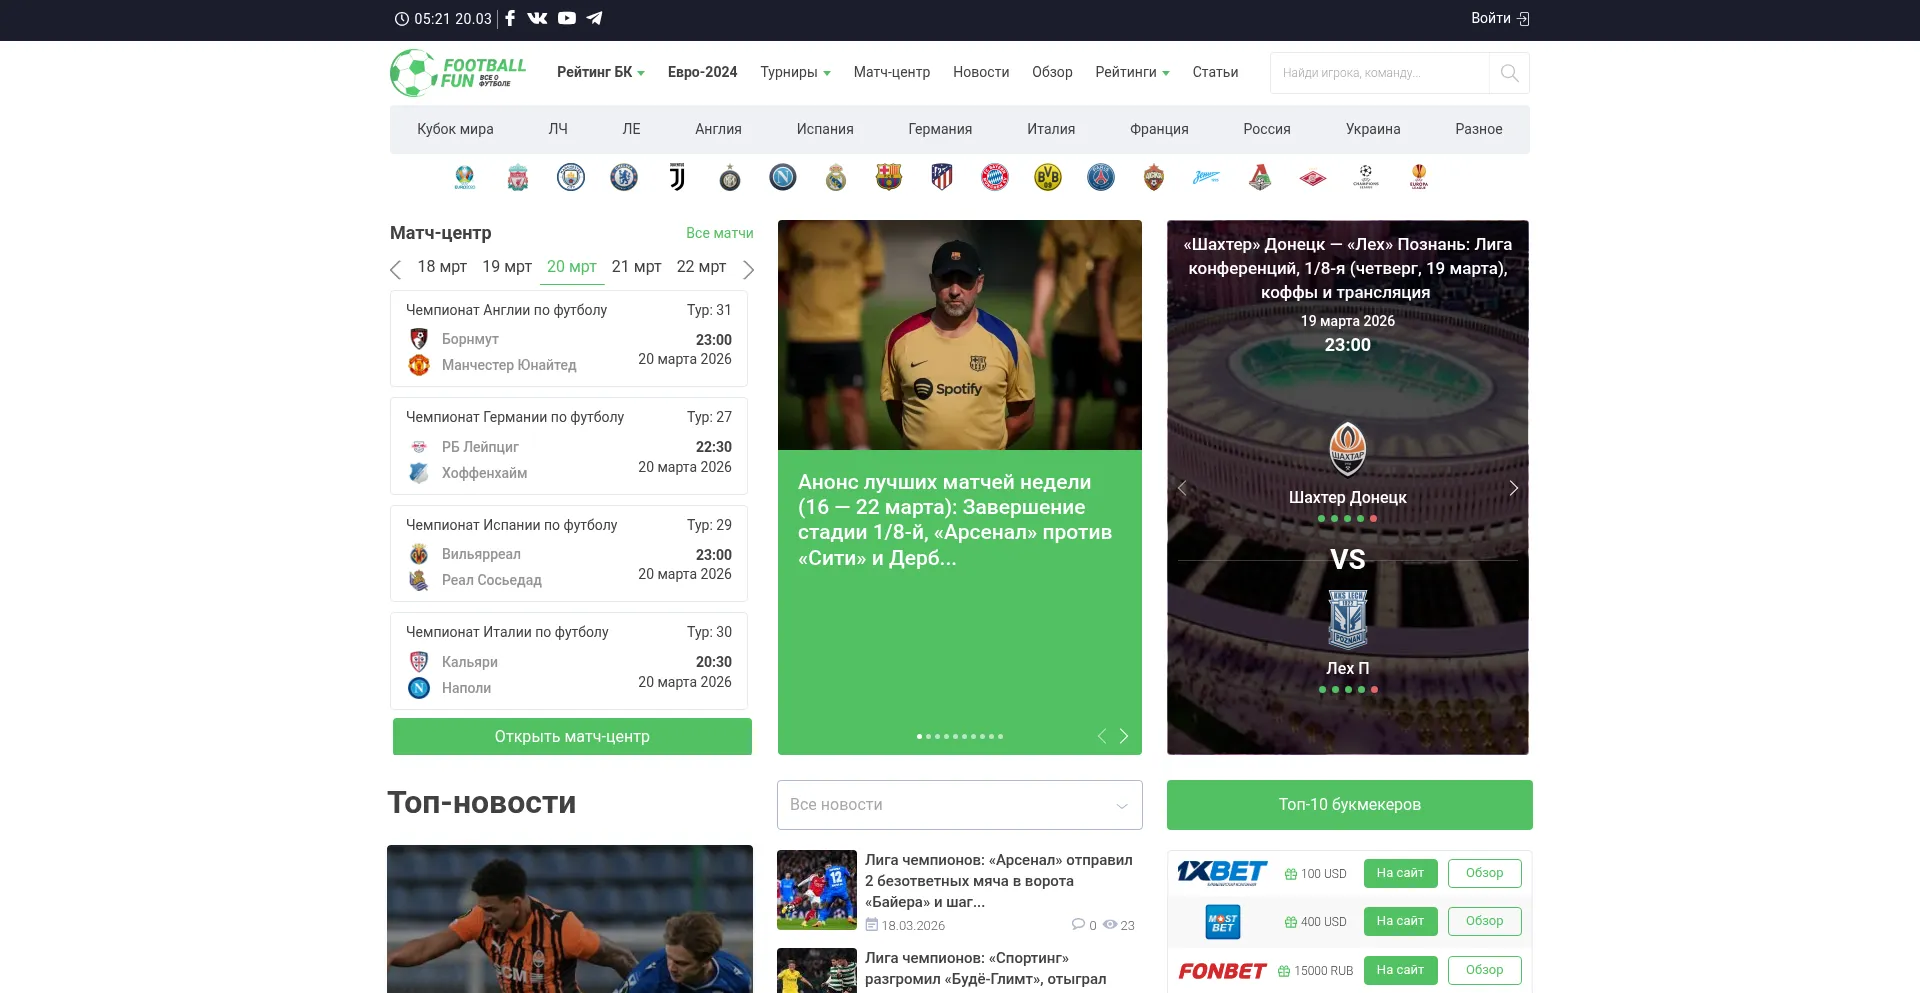Click Обзор for Mostbet
This screenshot has width=1920, height=993.
pyautogui.click(x=1485, y=921)
